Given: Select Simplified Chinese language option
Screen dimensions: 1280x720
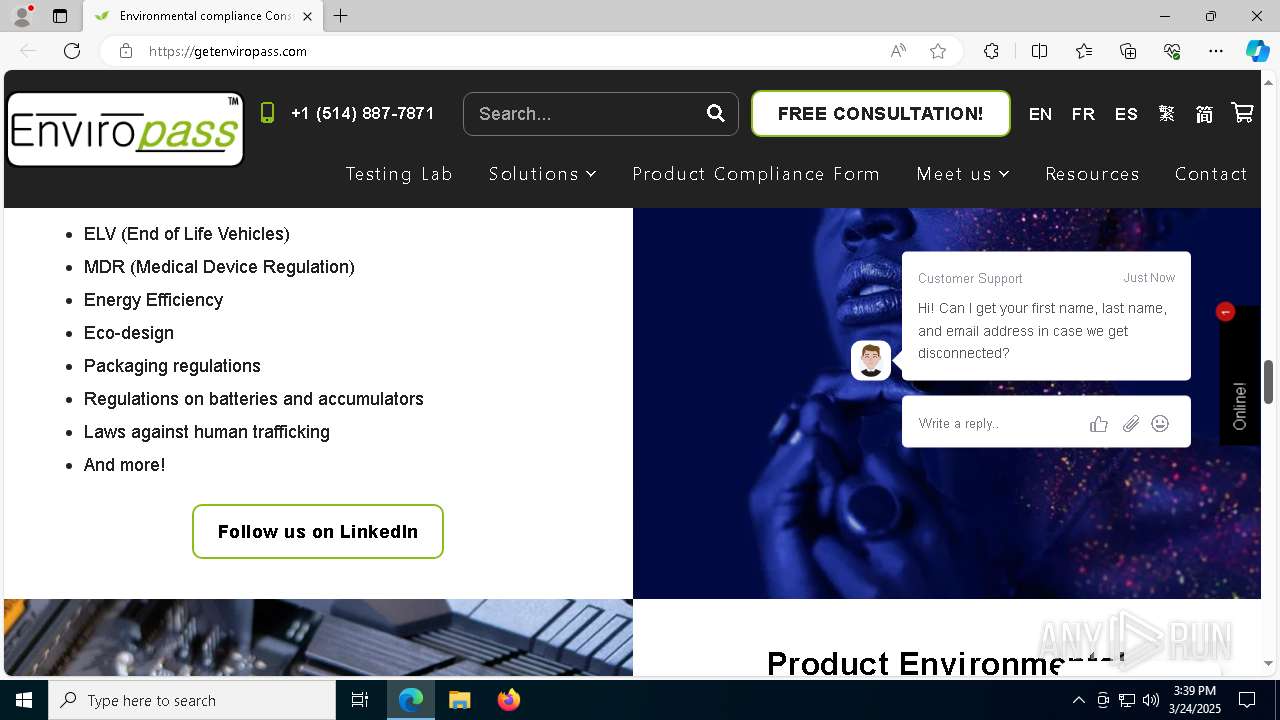Looking at the screenshot, I should tap(1204, 114).
